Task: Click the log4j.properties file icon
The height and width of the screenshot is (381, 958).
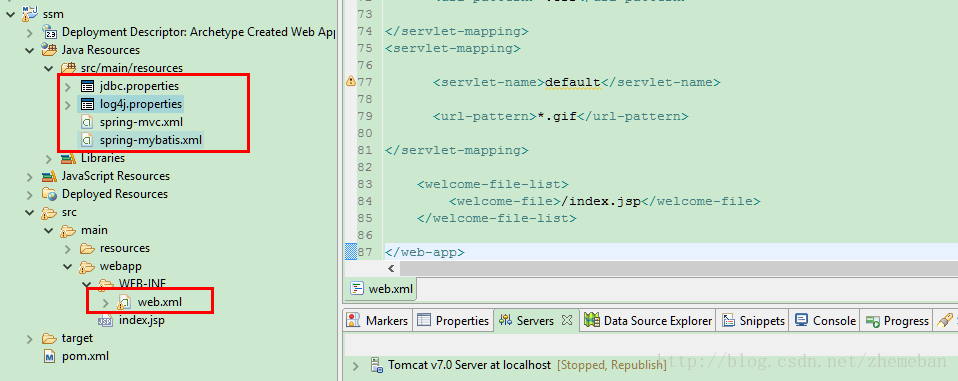Action: click(87, 104)
